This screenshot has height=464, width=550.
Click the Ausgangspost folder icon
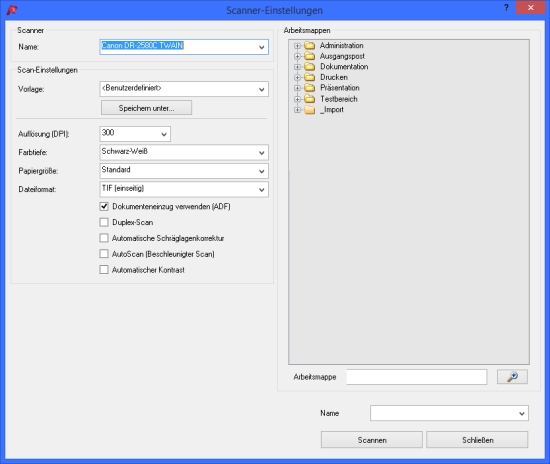click(309, 56)
